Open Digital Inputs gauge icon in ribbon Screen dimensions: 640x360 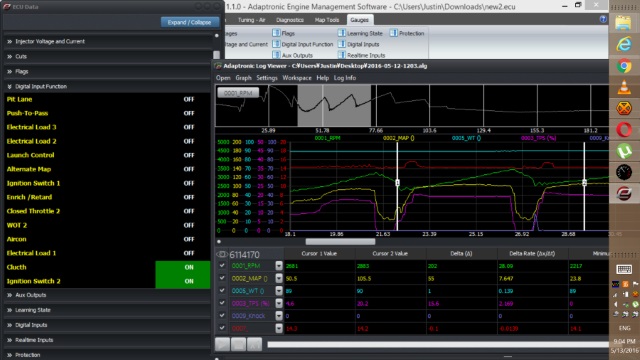click(x=342, y=44)
